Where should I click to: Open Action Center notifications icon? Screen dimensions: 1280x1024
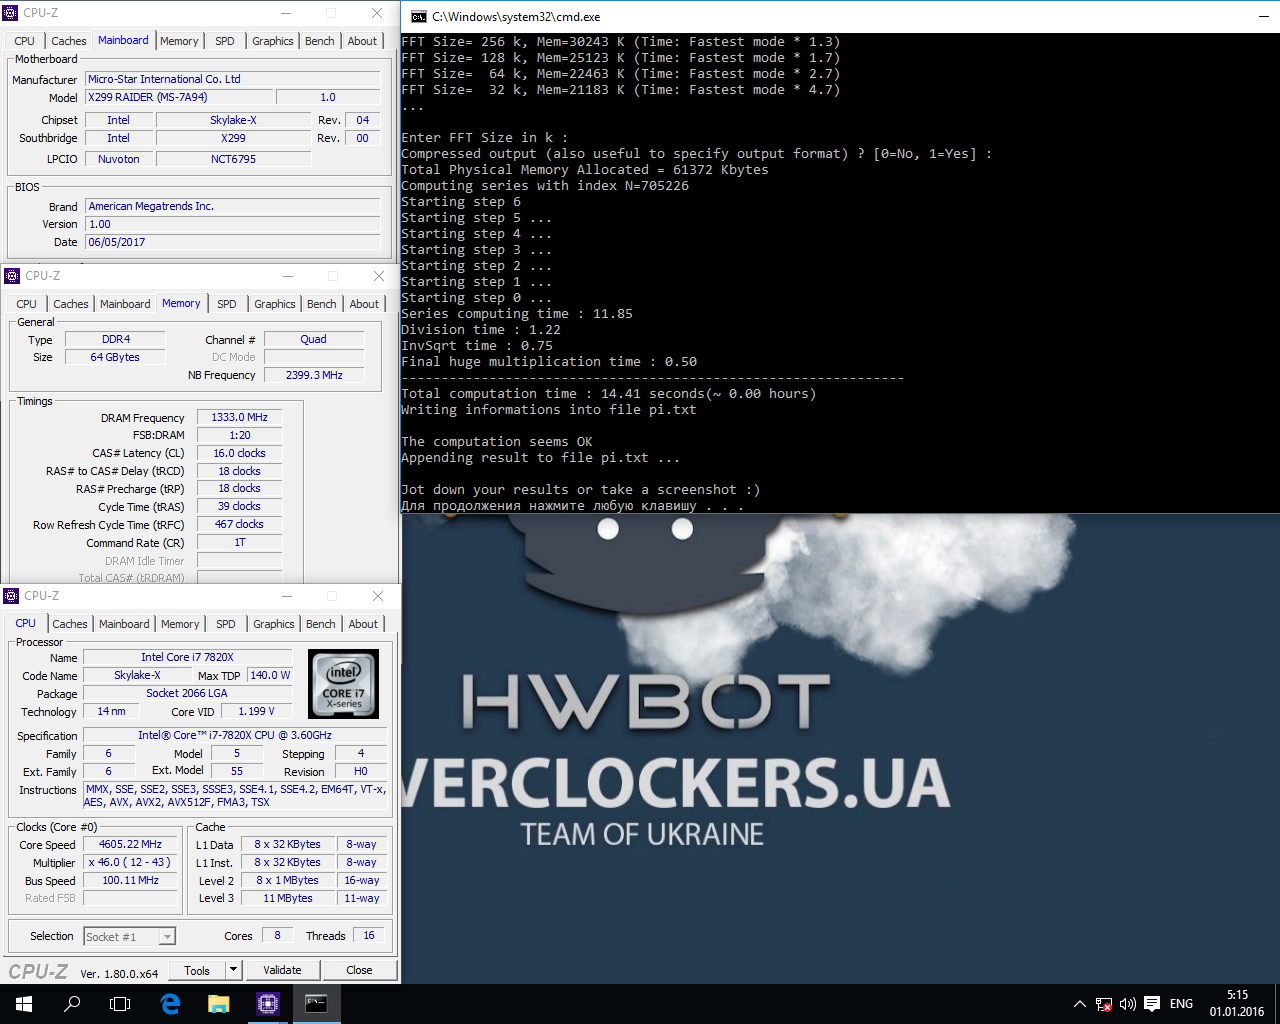(1152, 1004)
